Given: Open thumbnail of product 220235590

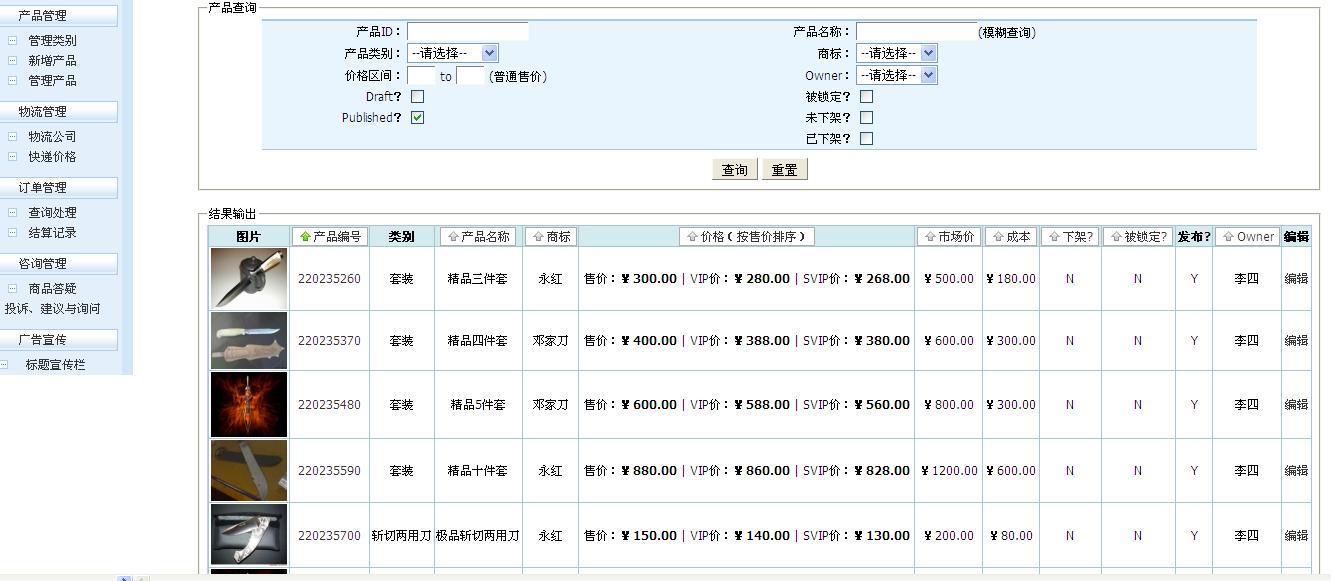Looking at the screenshot, I should point(249,470).
